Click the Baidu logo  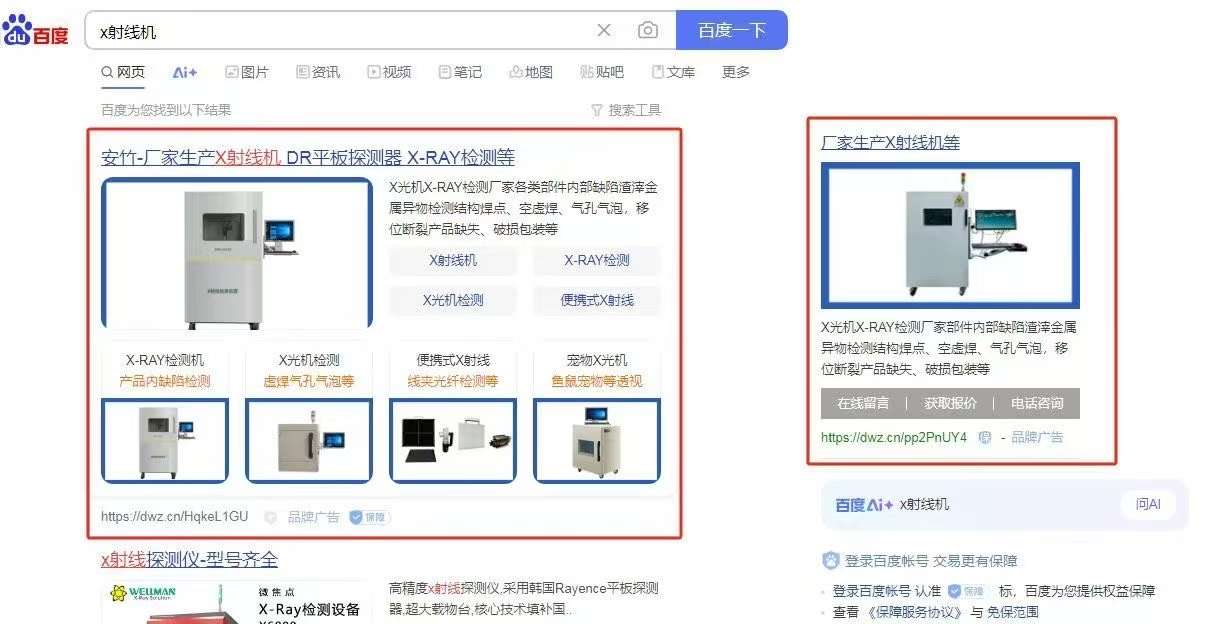[36, 31]
